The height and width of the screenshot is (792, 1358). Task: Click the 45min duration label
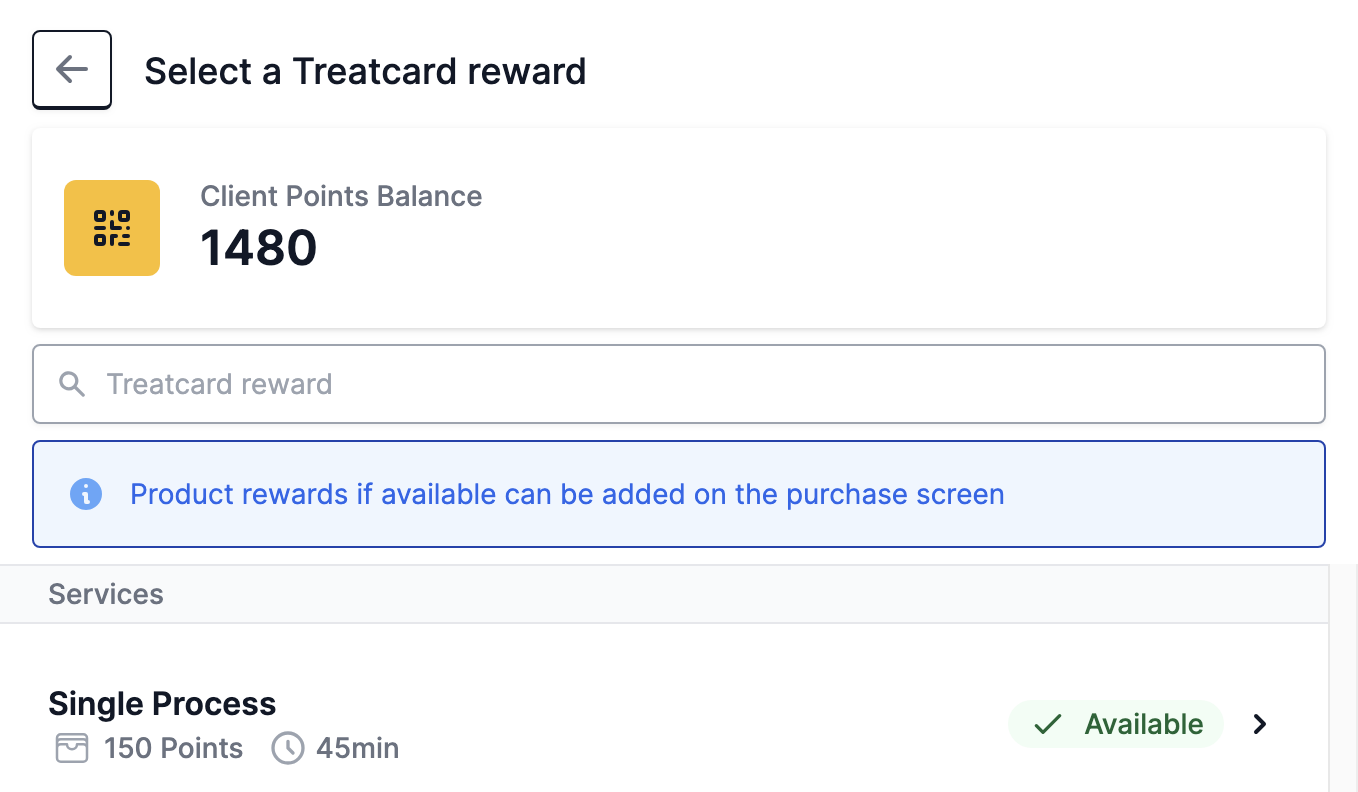coord(358,748)
